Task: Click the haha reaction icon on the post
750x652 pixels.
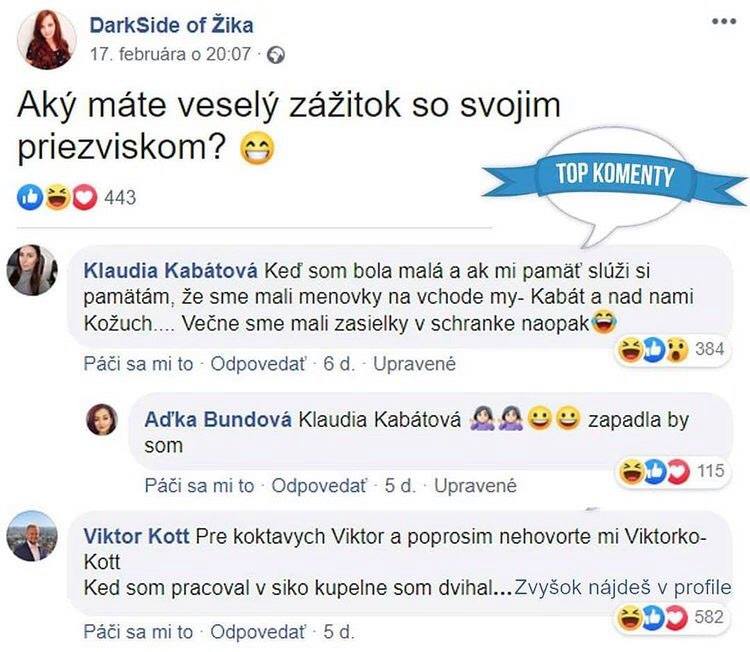Action: [x=57, y=197]
